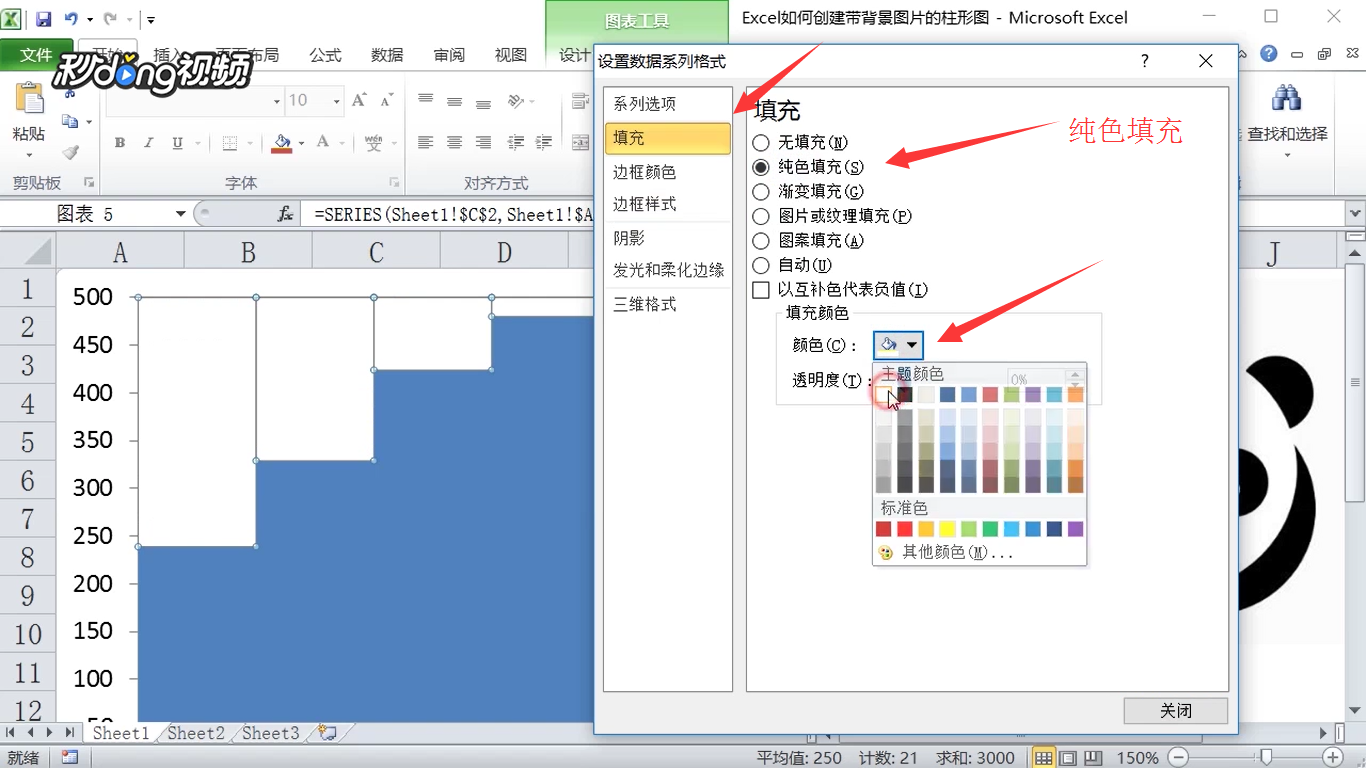Click the Excel Help question mark icon
Viewport: 1366px width, 768px height.
[x=1269, y=54]
